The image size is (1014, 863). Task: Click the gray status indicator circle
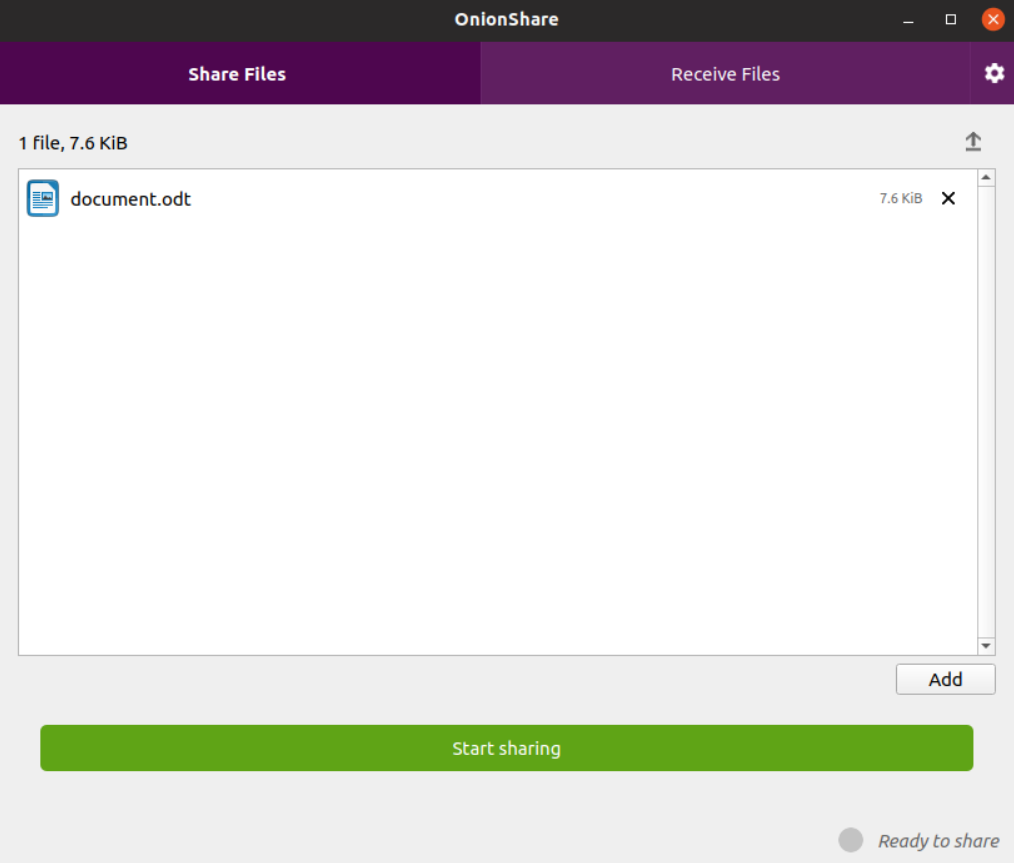[x=850, y=840]
